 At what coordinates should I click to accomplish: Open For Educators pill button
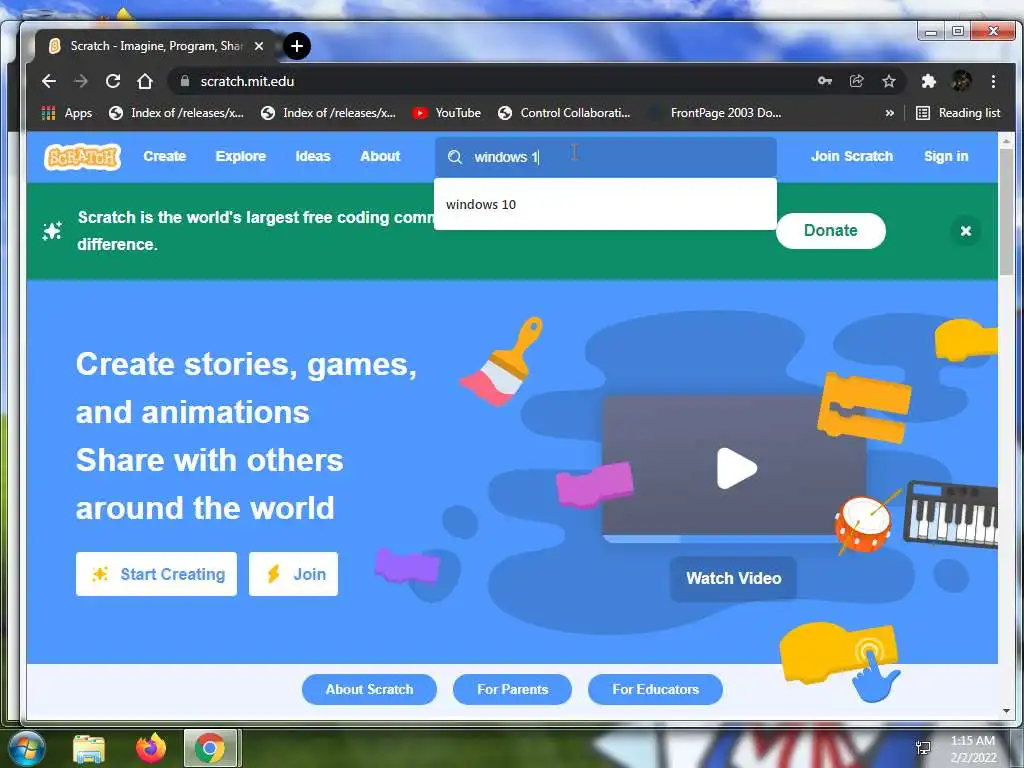[655, 690]
